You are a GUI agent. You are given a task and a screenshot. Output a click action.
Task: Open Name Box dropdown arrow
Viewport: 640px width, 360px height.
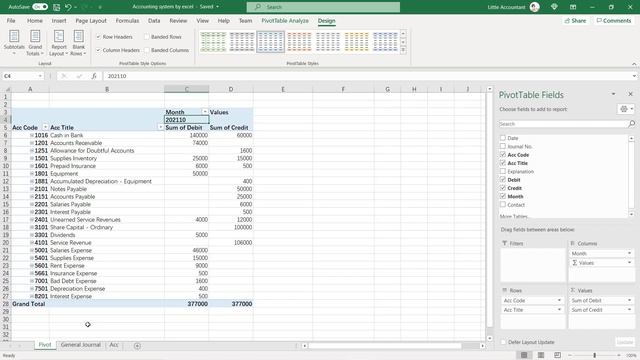(40, 76)
